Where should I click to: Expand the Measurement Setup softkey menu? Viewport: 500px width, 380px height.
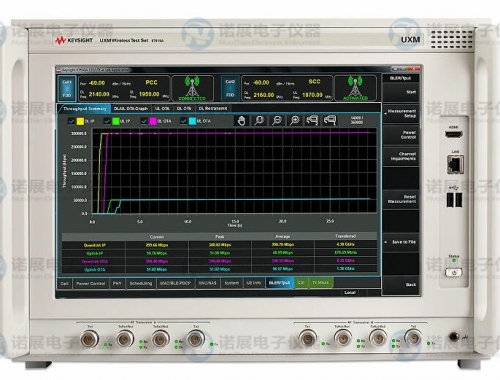(401, 113)
